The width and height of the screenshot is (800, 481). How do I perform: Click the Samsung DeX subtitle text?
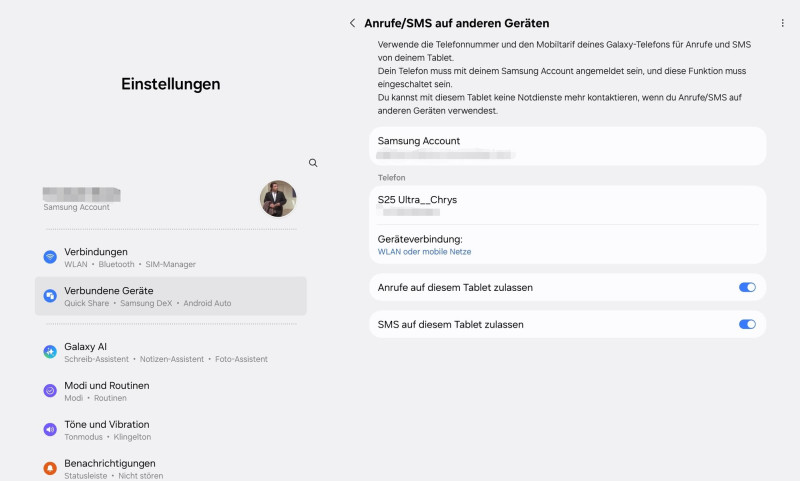click(x=146, y=303)
